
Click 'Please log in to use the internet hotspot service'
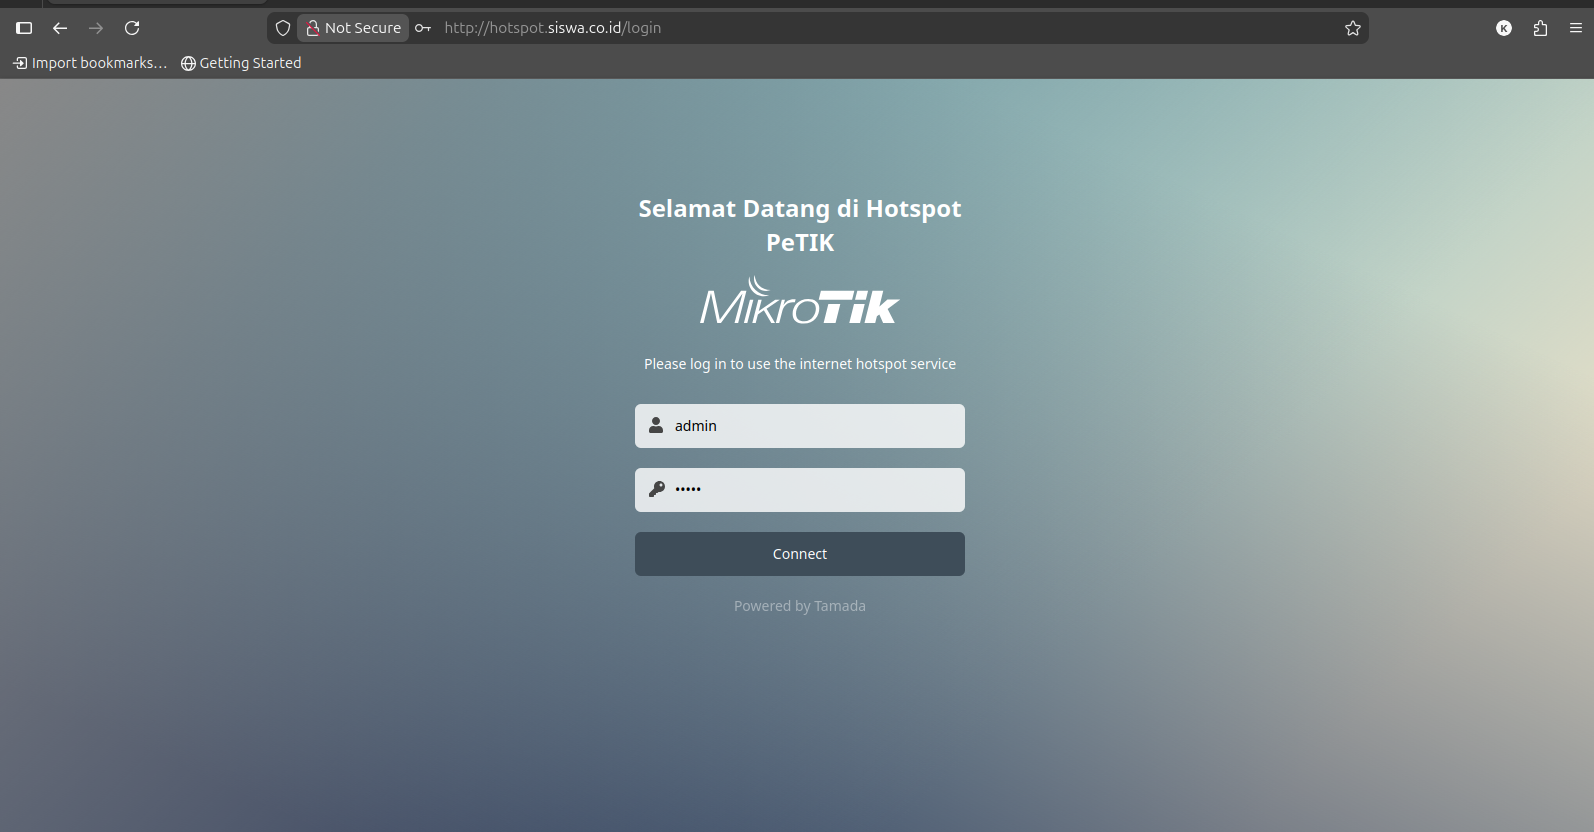click(x=800, y=364)
